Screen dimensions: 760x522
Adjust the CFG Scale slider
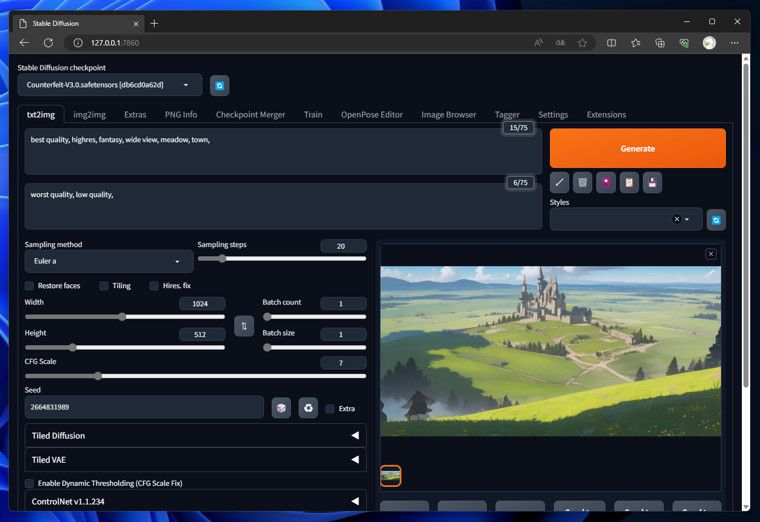(x=195, y=376)
